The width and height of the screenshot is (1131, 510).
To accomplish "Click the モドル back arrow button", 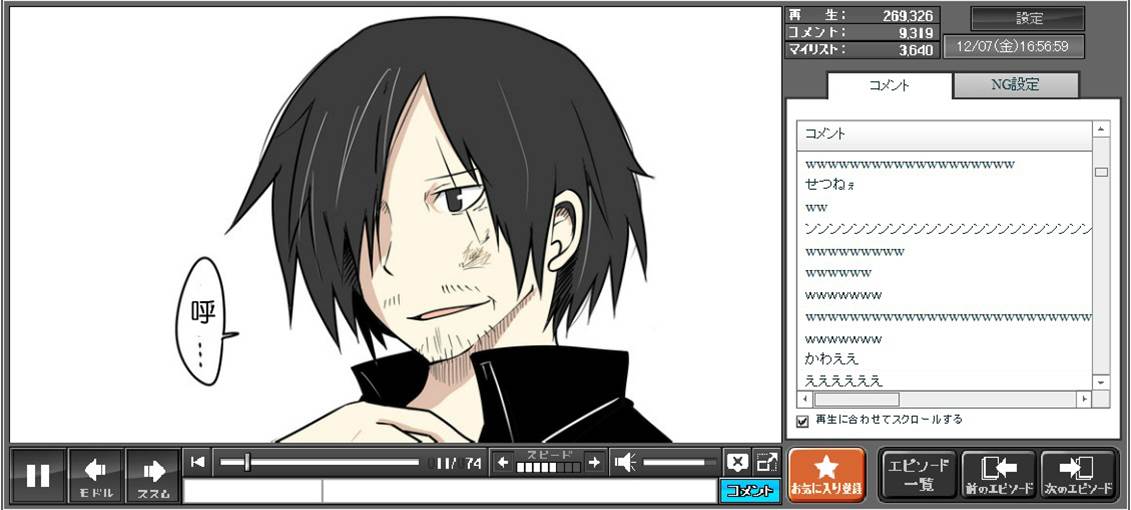I will (96, 475).
